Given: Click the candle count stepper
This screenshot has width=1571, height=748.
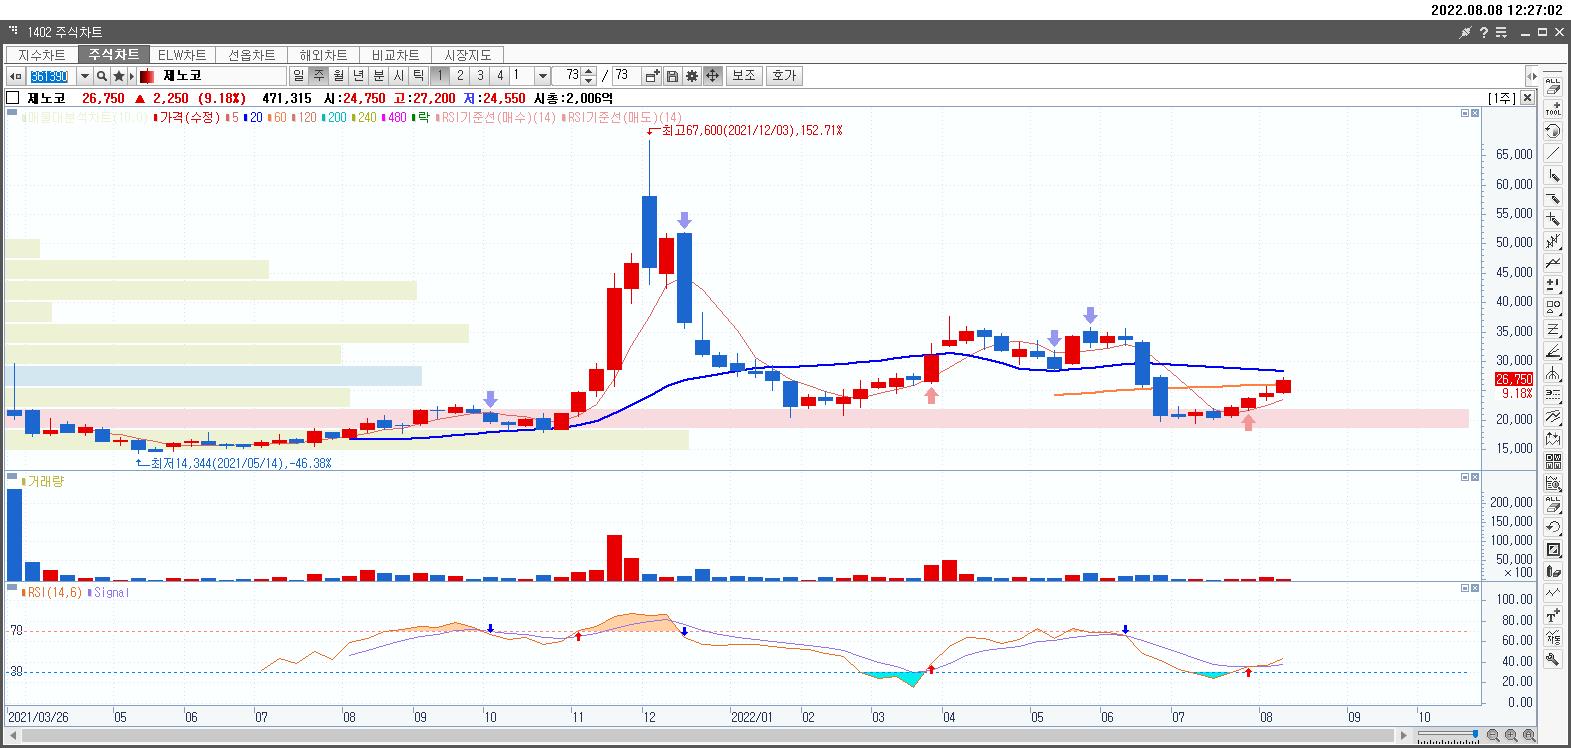Looking at the screenshot, I should pos(588,76).
